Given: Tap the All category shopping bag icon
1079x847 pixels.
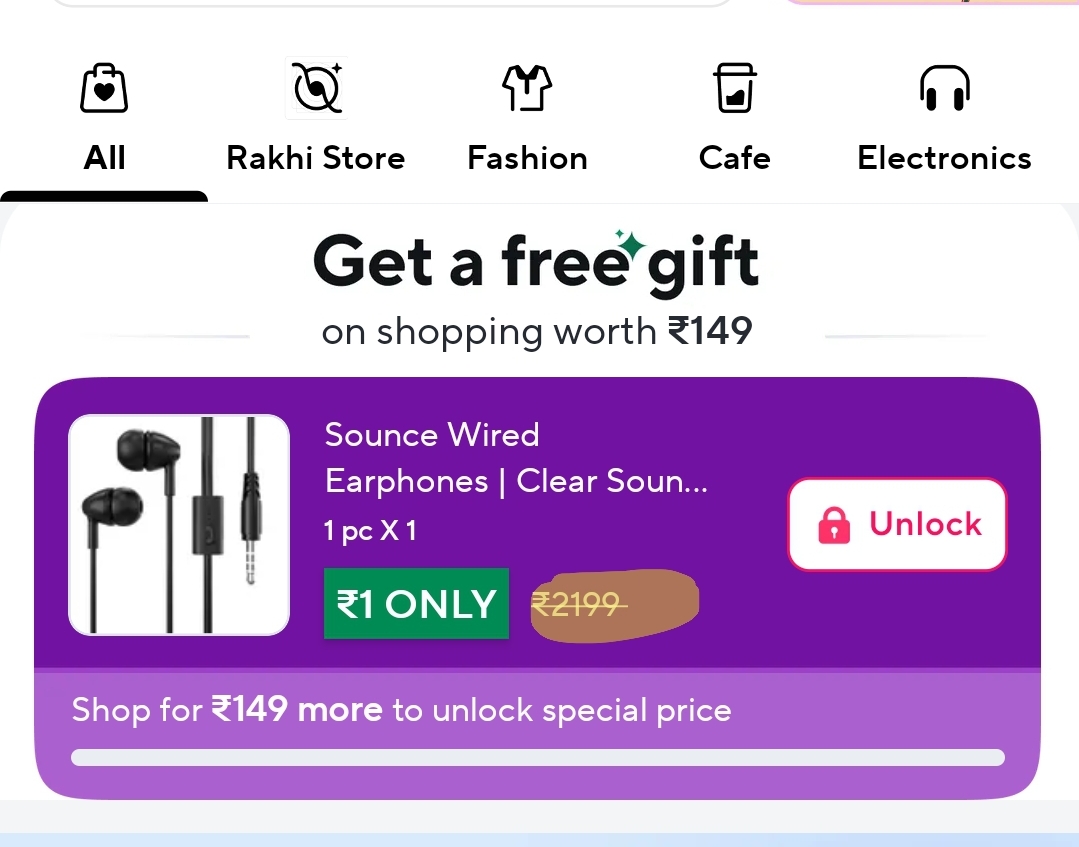Looking at the screenshot, I should [104, 88].
